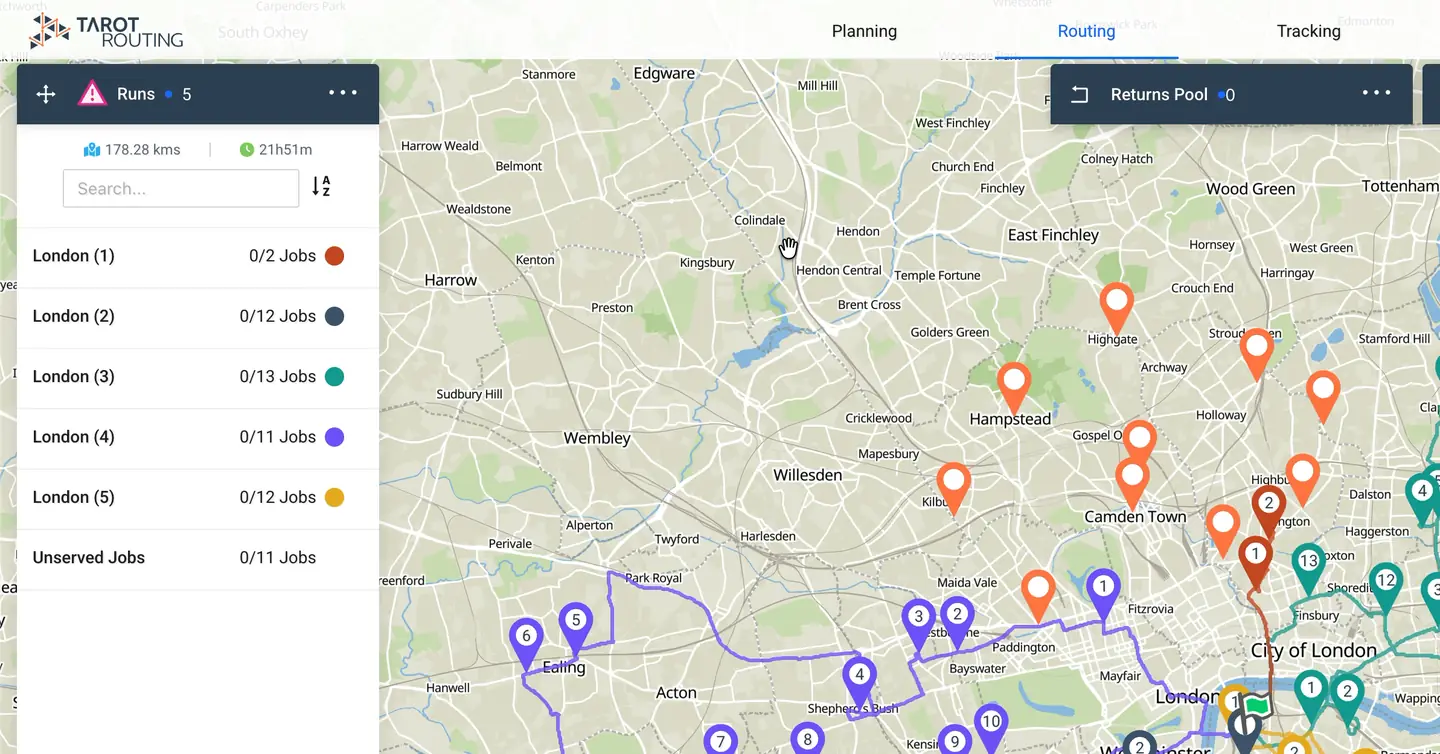Click the yellow color dot for London (5)
This screenshot has width=1440, height=754.
[x=335, y=497]
